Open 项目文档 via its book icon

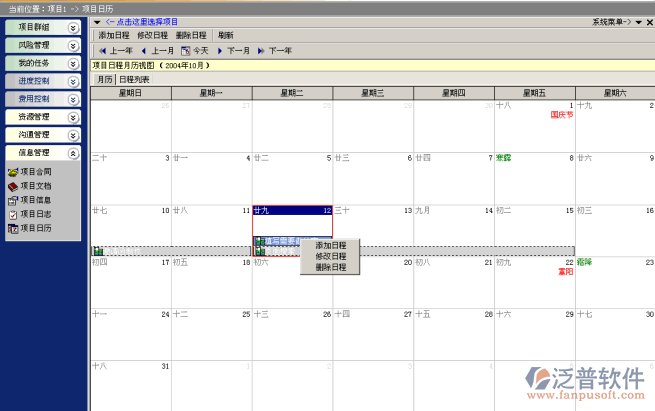coord(12,186)
